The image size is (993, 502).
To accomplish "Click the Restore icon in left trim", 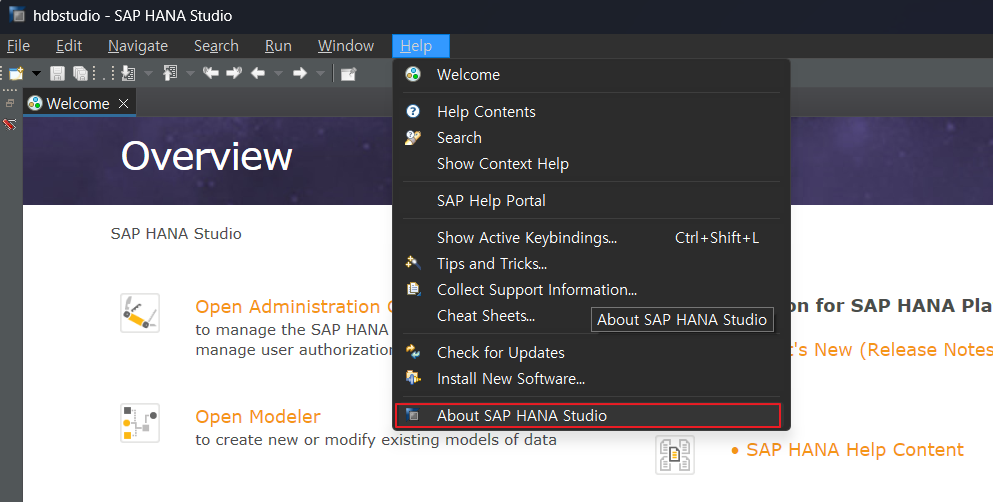I will tap(10, 103).
